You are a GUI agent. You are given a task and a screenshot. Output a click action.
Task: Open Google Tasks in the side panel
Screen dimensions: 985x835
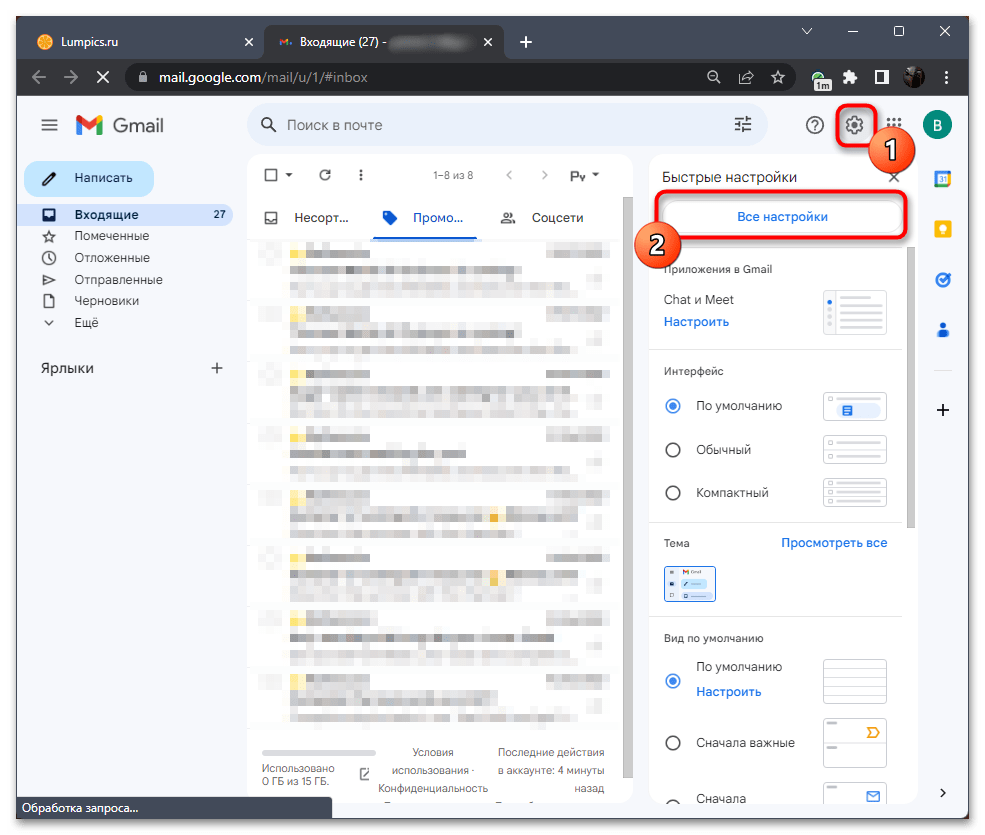coord(942,280)
